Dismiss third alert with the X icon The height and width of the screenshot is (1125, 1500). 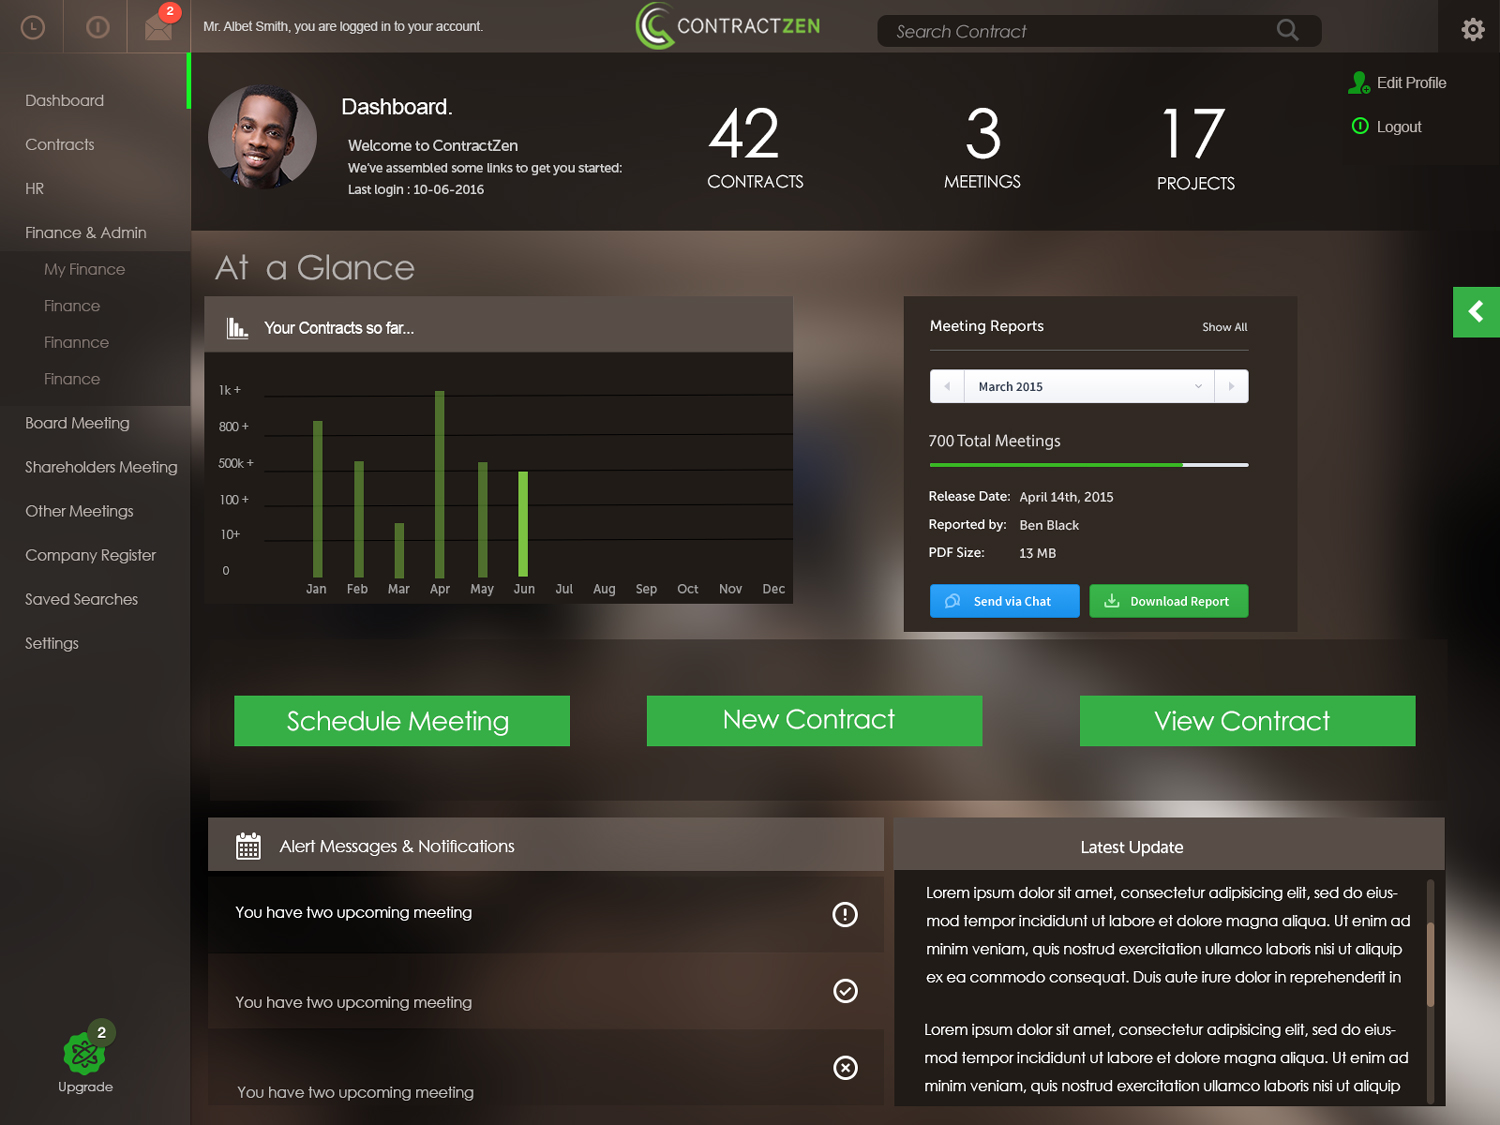845,1068
